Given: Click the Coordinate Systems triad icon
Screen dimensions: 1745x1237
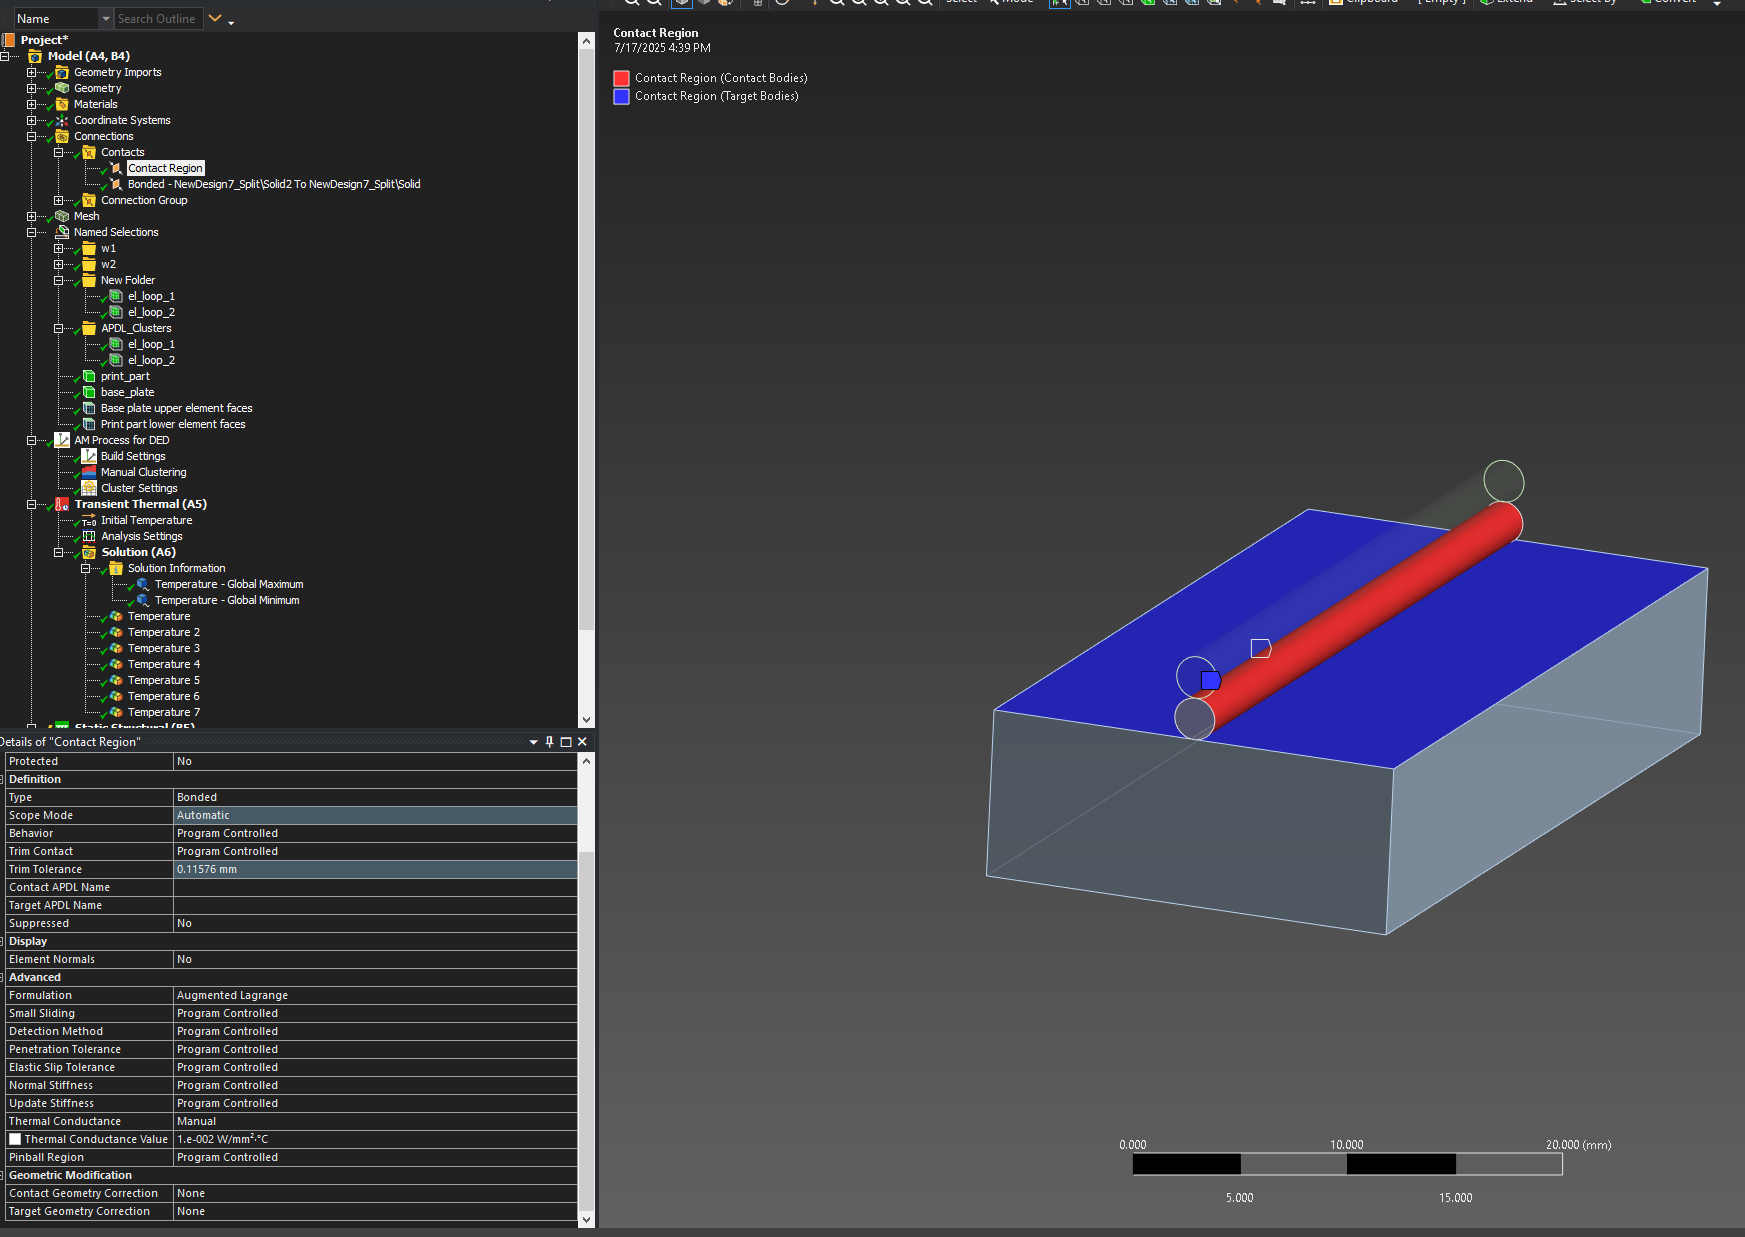Looking at the screenshot, I should [x=62, y=120].
